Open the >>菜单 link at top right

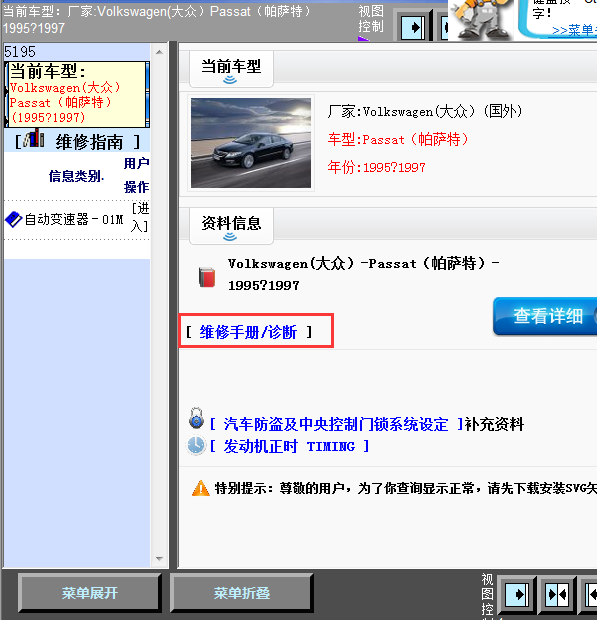pyautogui.click(x=574, y=30)
